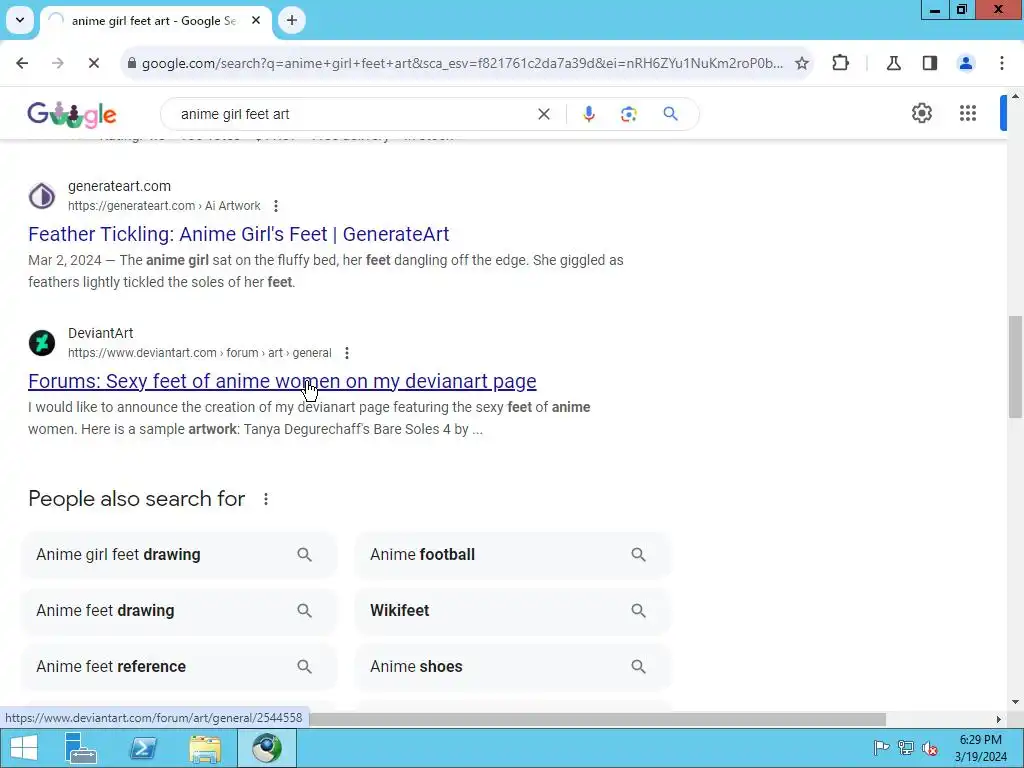Click the generateart.com favicon
The image size is (1024, 768).
tap(42, 196)
